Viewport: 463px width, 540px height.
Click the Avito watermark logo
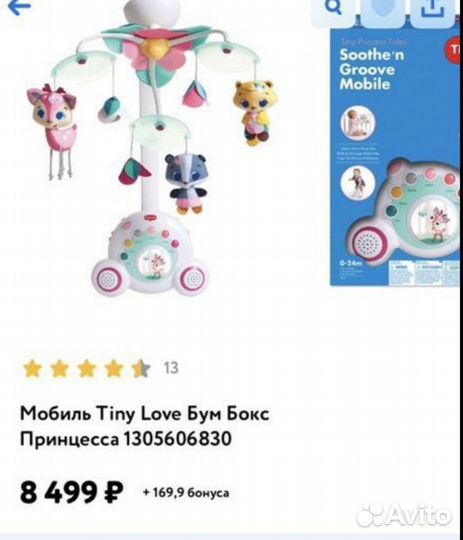pyautogui.click(x=404, y=516)
